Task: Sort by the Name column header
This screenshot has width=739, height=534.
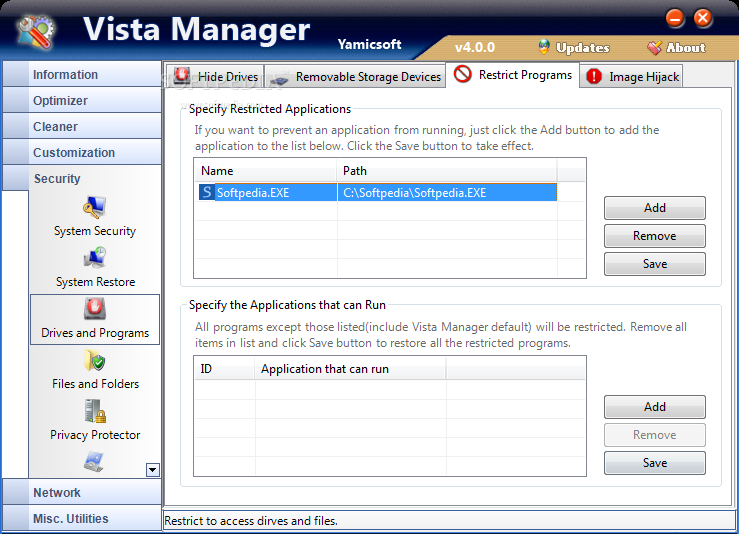Action: click(266, 171)
